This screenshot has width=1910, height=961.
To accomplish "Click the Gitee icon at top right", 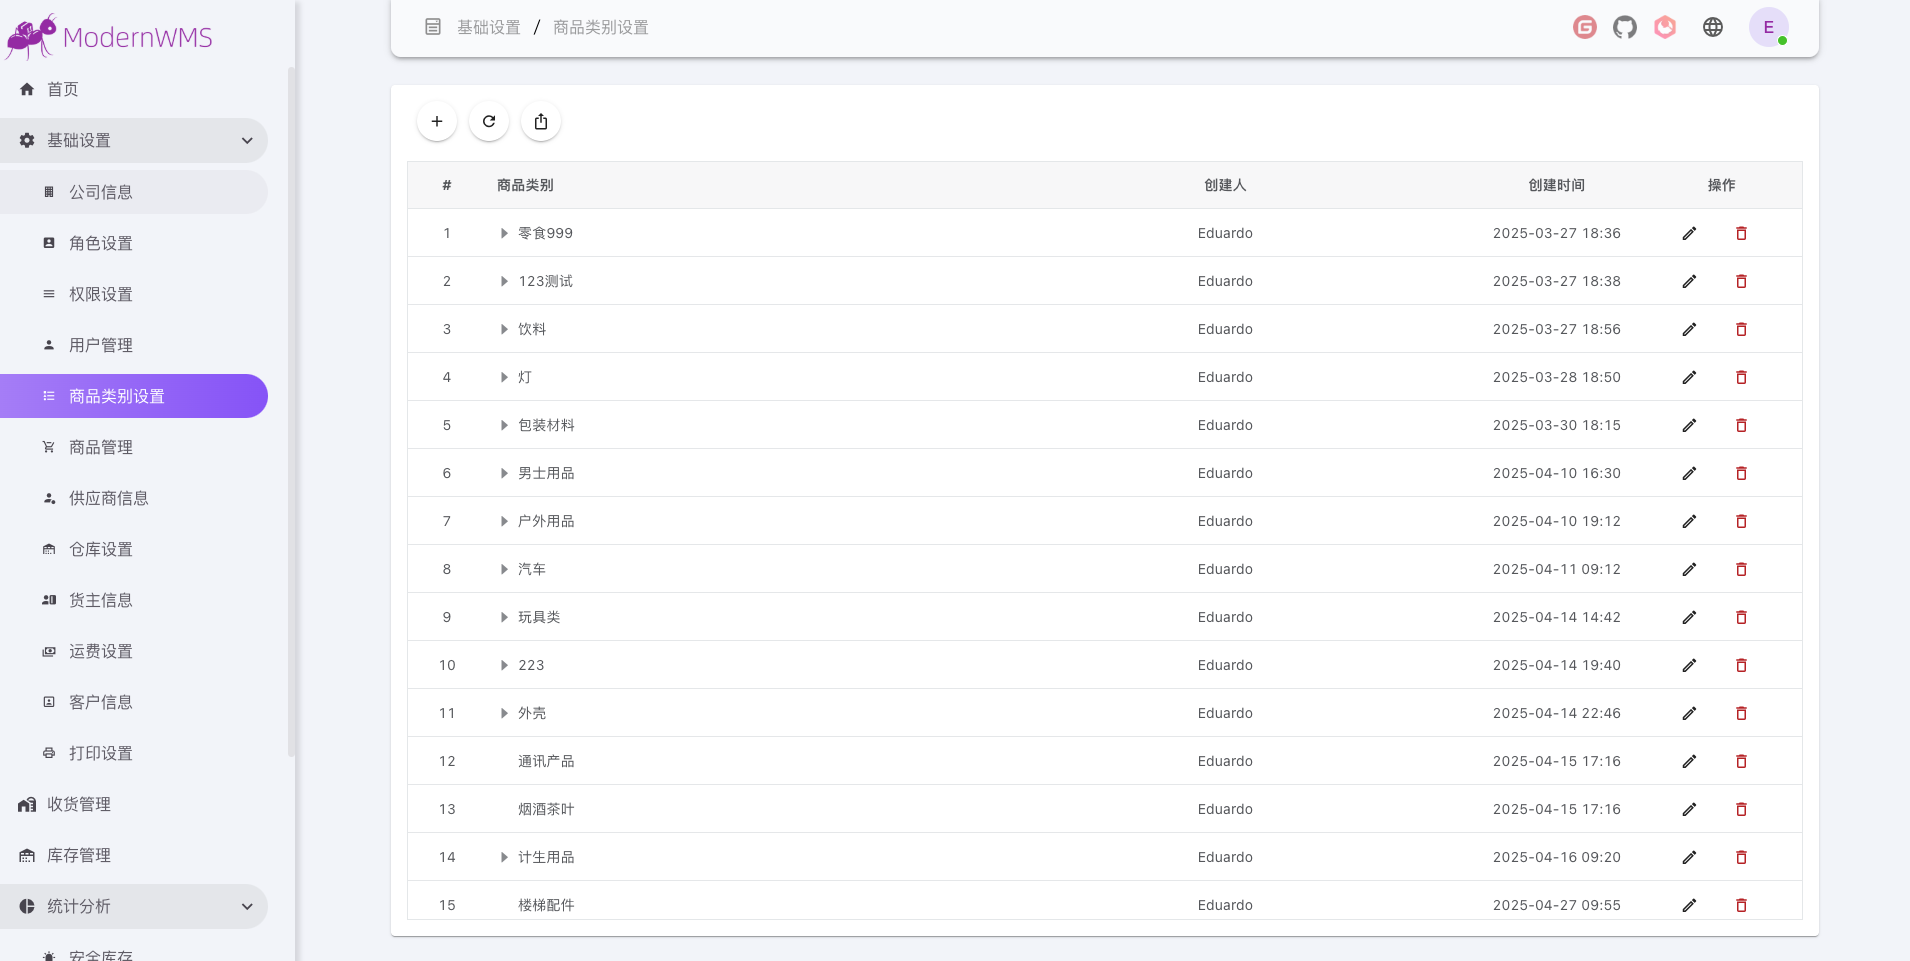I will pos(1583,27).
